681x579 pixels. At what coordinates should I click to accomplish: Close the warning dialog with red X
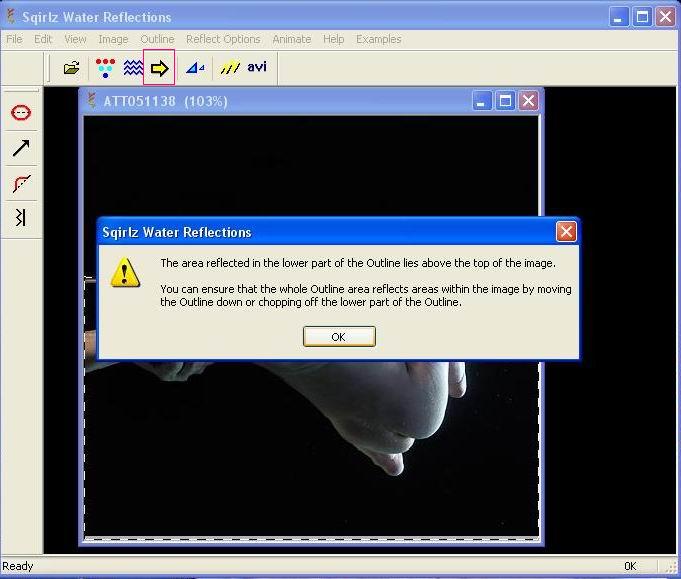pos(566,232)
